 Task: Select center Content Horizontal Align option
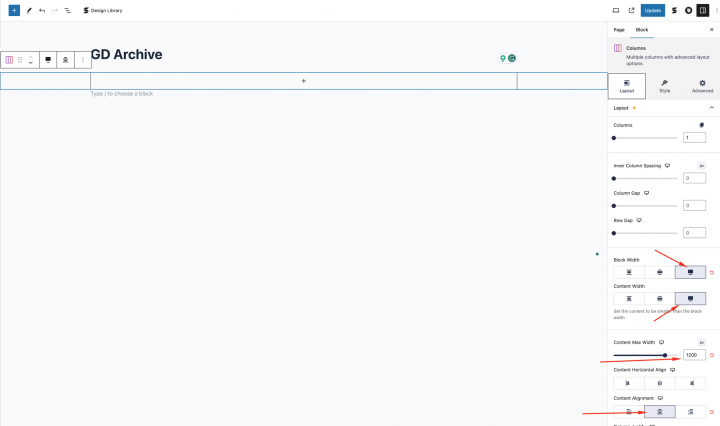[659, 383]
